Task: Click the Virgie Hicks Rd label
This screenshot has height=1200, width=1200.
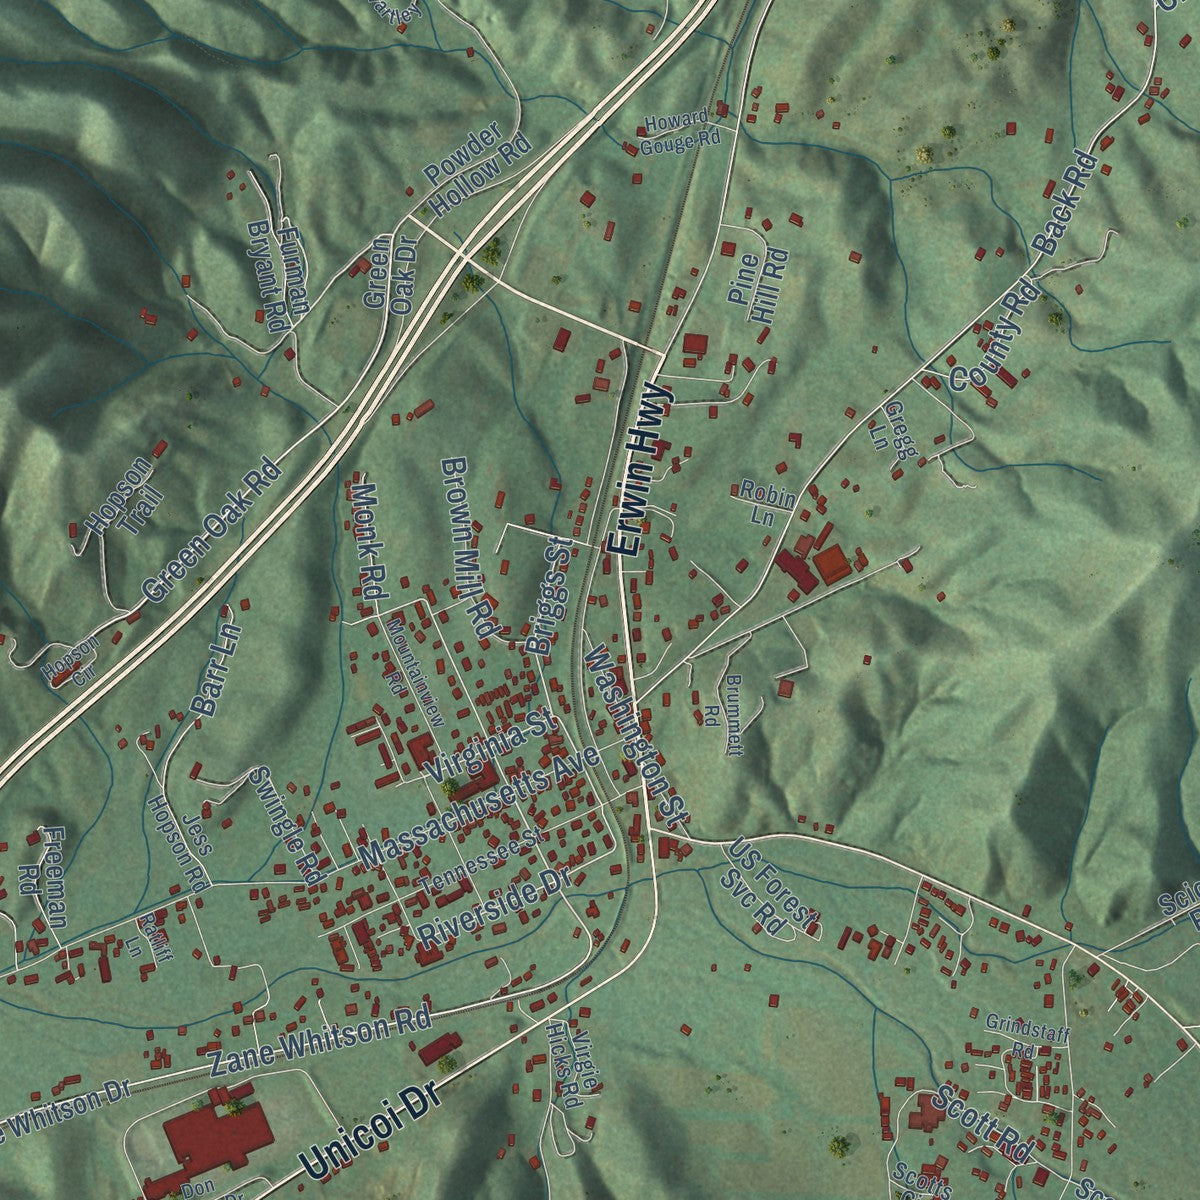Action: coord(574,1064)
